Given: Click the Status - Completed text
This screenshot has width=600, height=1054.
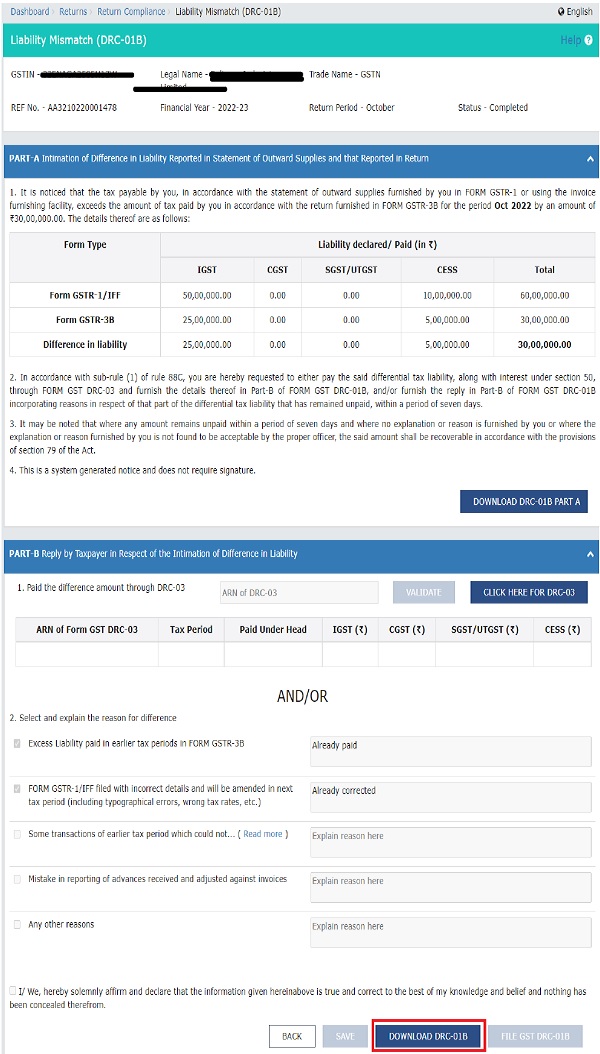Looking at the screenshot, I should coord(492,108).
